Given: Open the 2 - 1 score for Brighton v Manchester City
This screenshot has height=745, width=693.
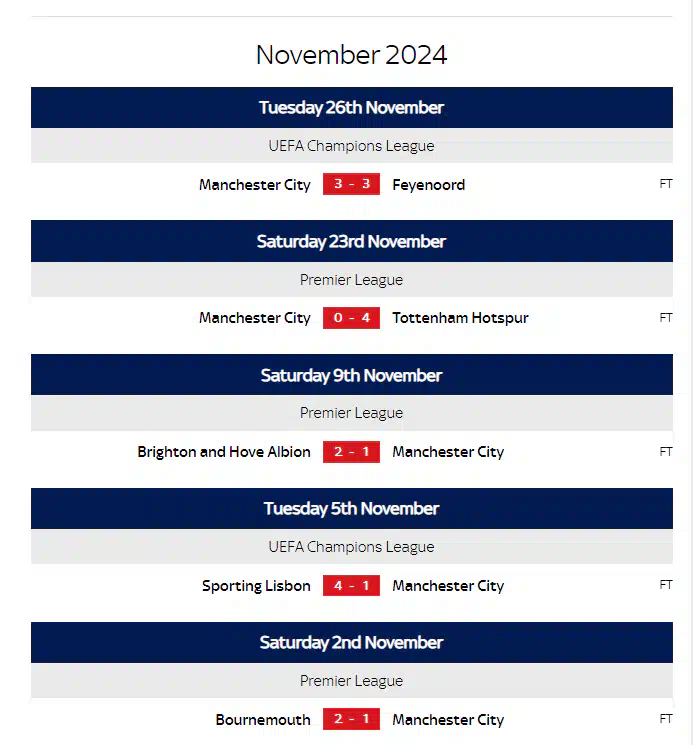Looking at the screenshot, I should 351,452.
